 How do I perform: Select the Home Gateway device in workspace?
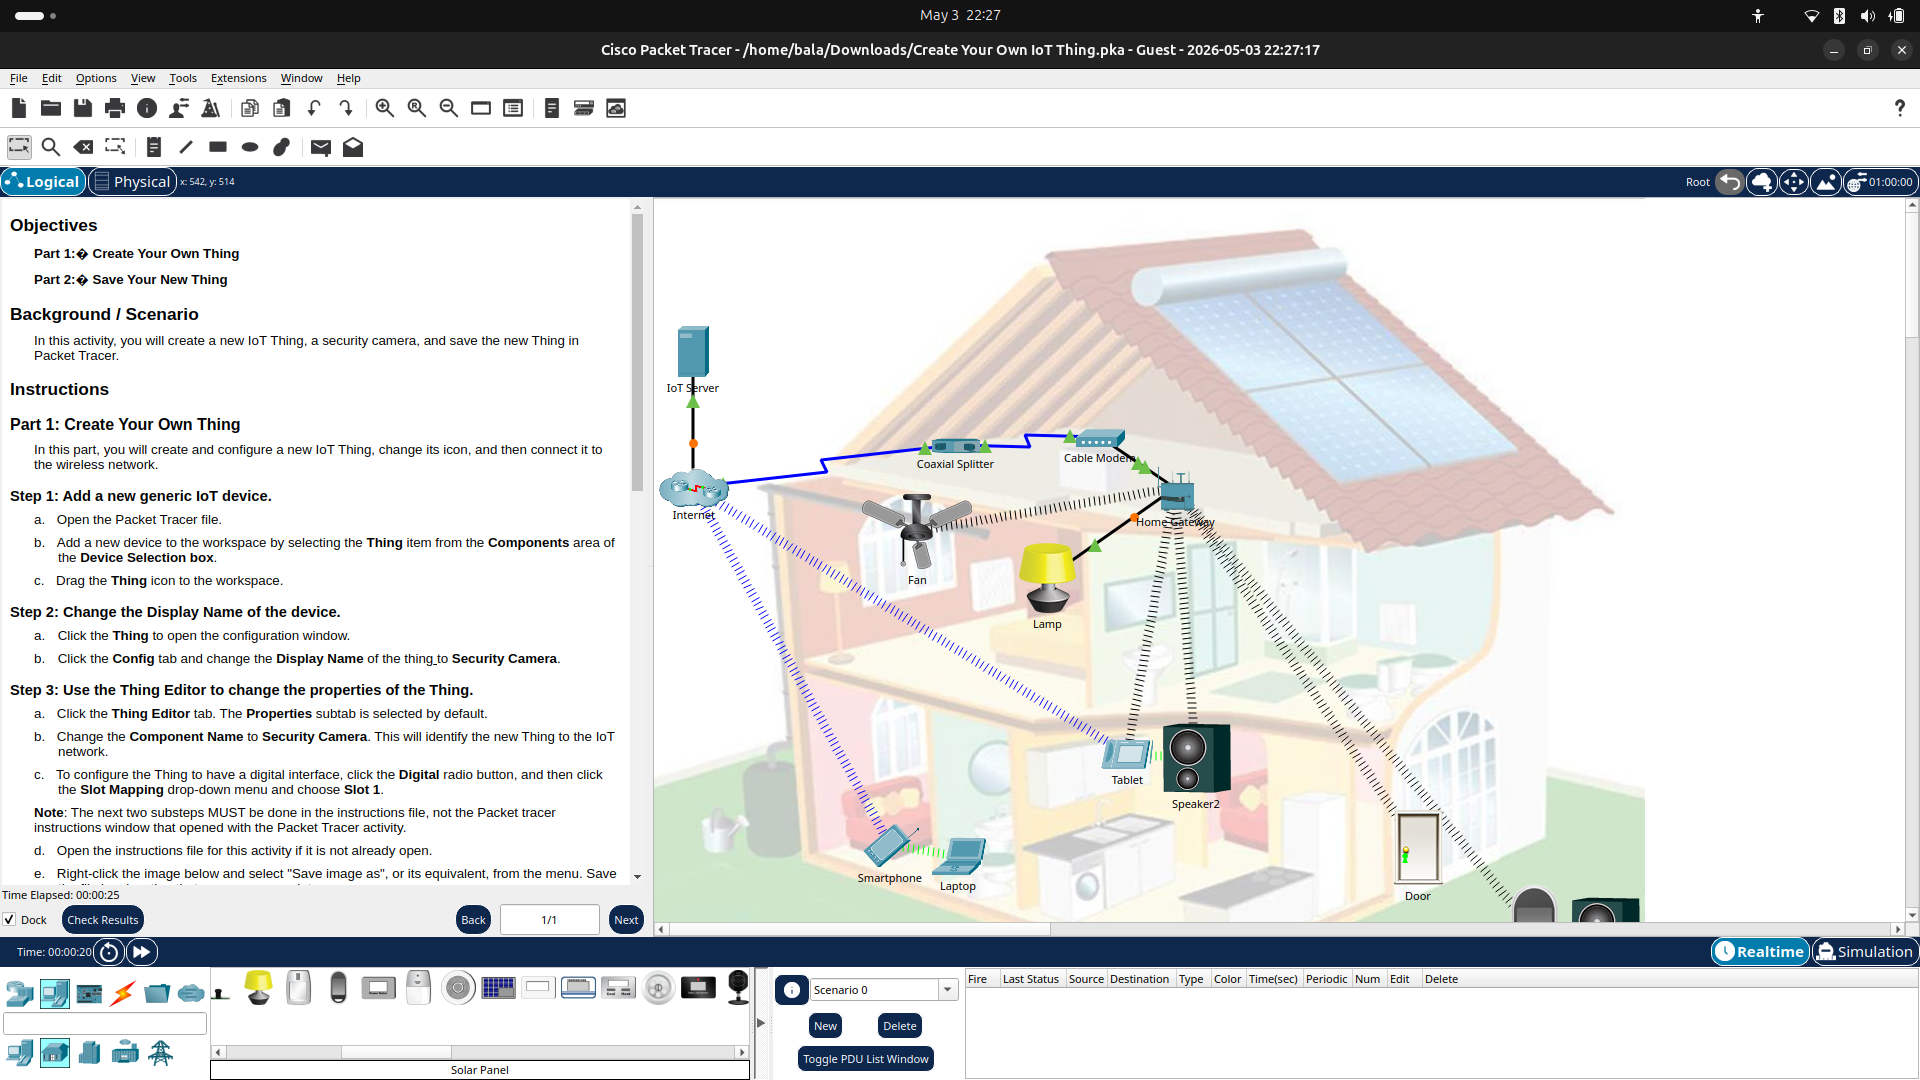tap(1177, 495)
